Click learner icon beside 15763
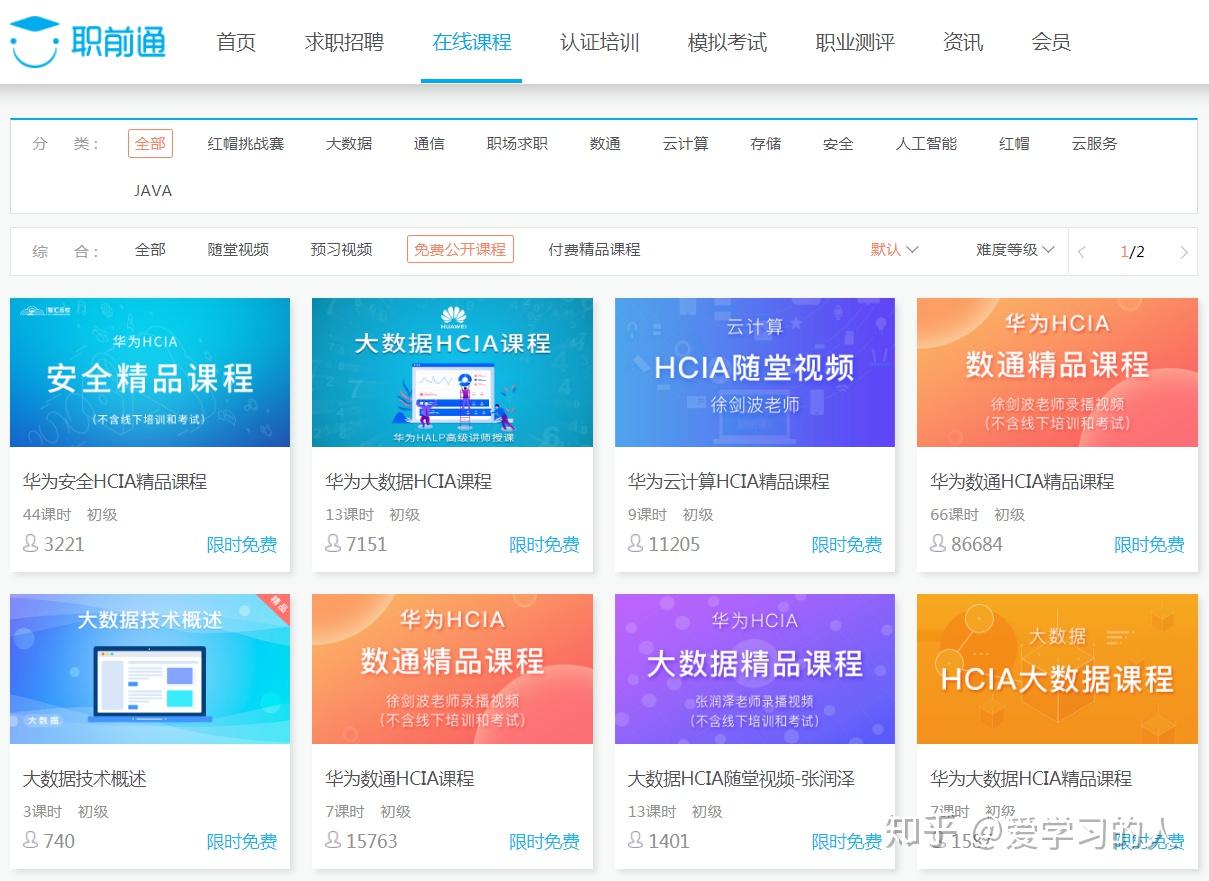Screen dimensions: 1209x881 [333, 840]
